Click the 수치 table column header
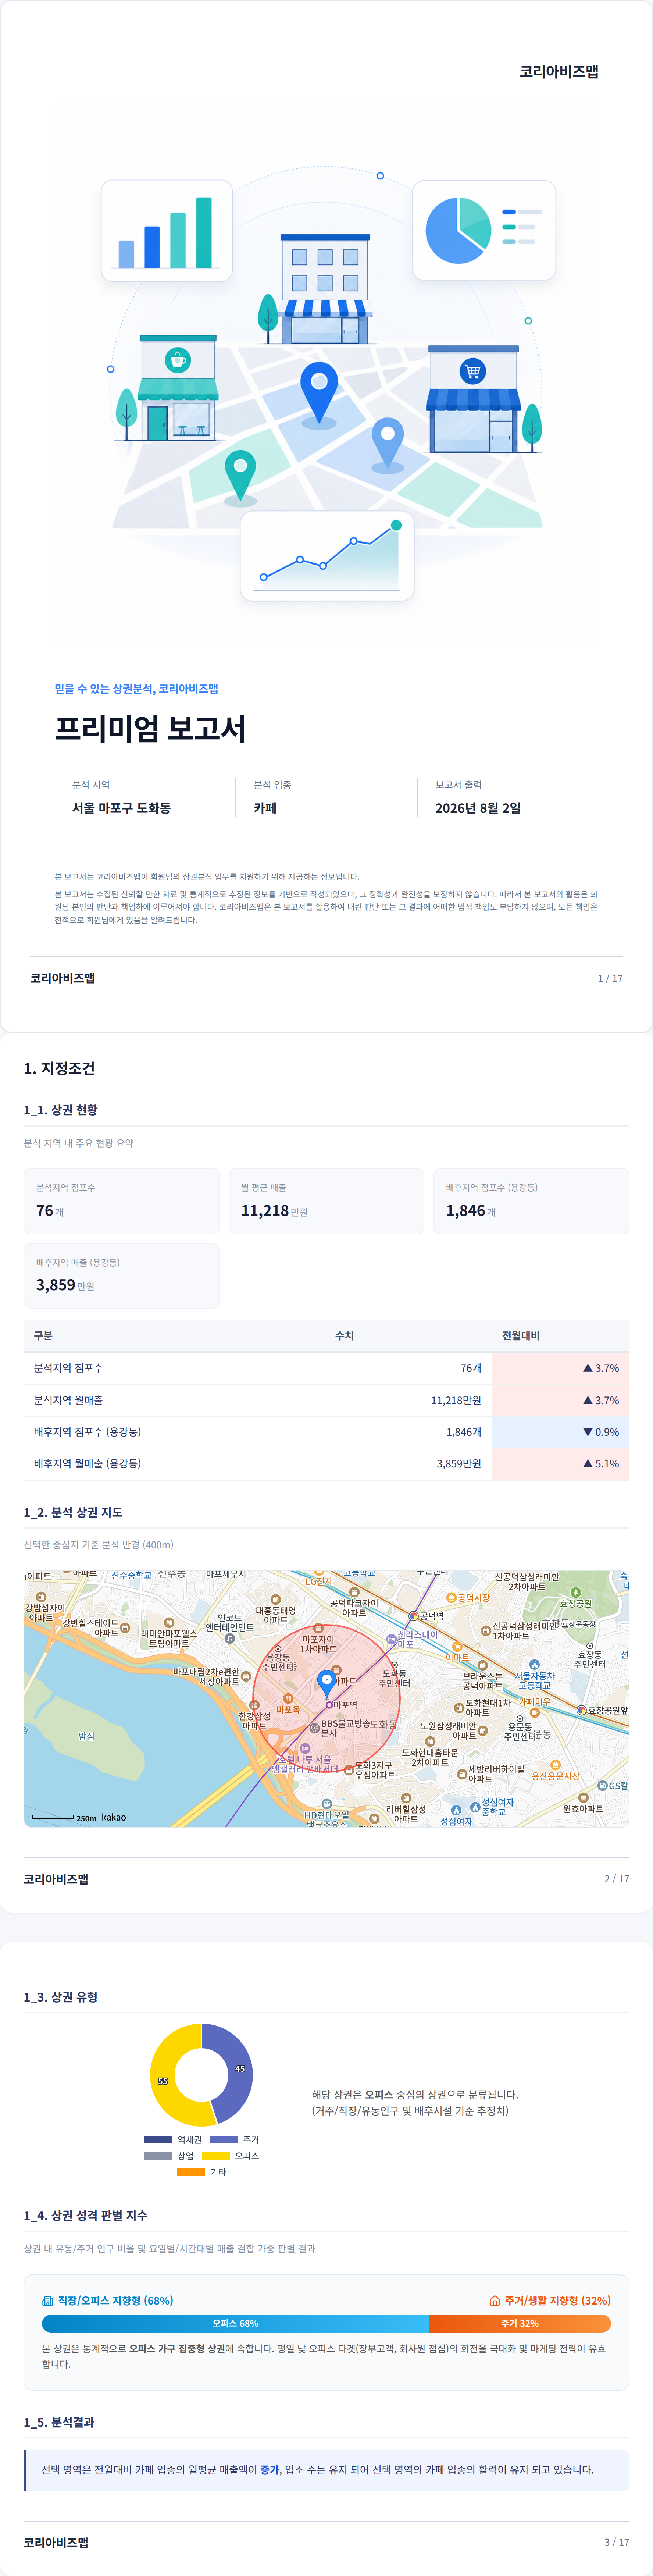This screenshot has height=2576, width=653. [x=344, y=1336]
